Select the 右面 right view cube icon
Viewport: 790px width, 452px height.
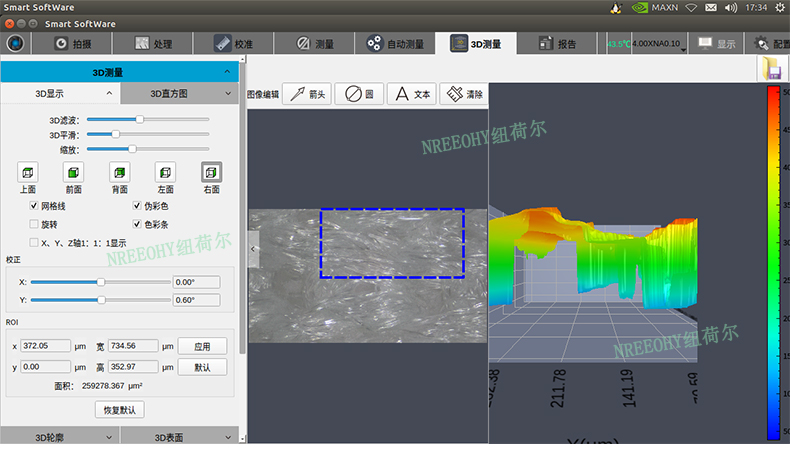[x=212, y=172]
